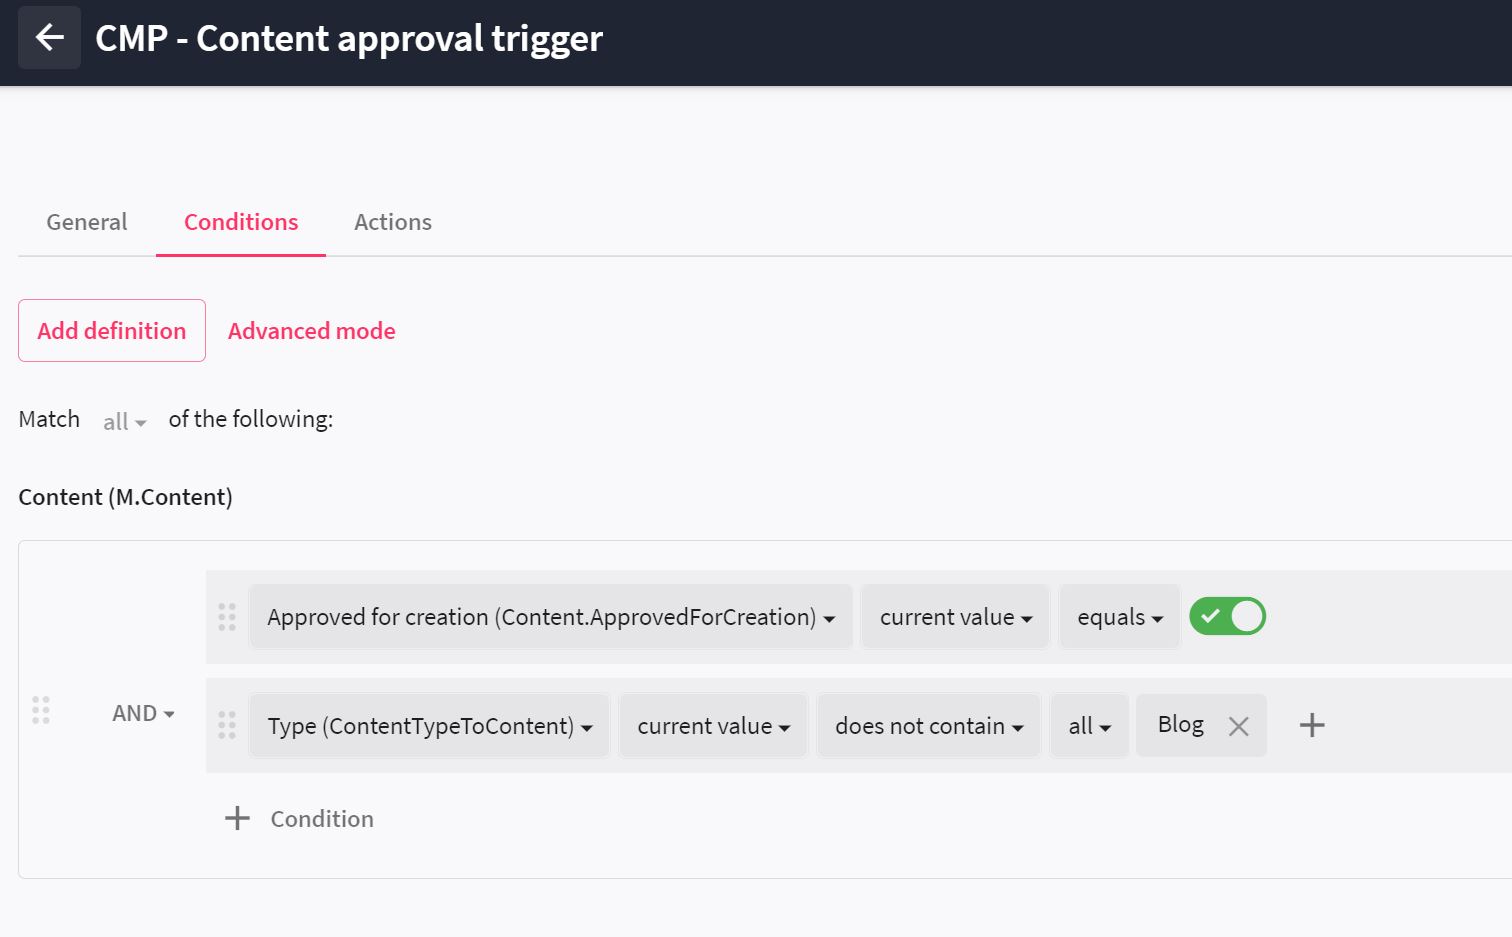The image size is (1512, 937).
Task: Disable the green toggle on the equals condition
Action: (x=1227, y=616)
